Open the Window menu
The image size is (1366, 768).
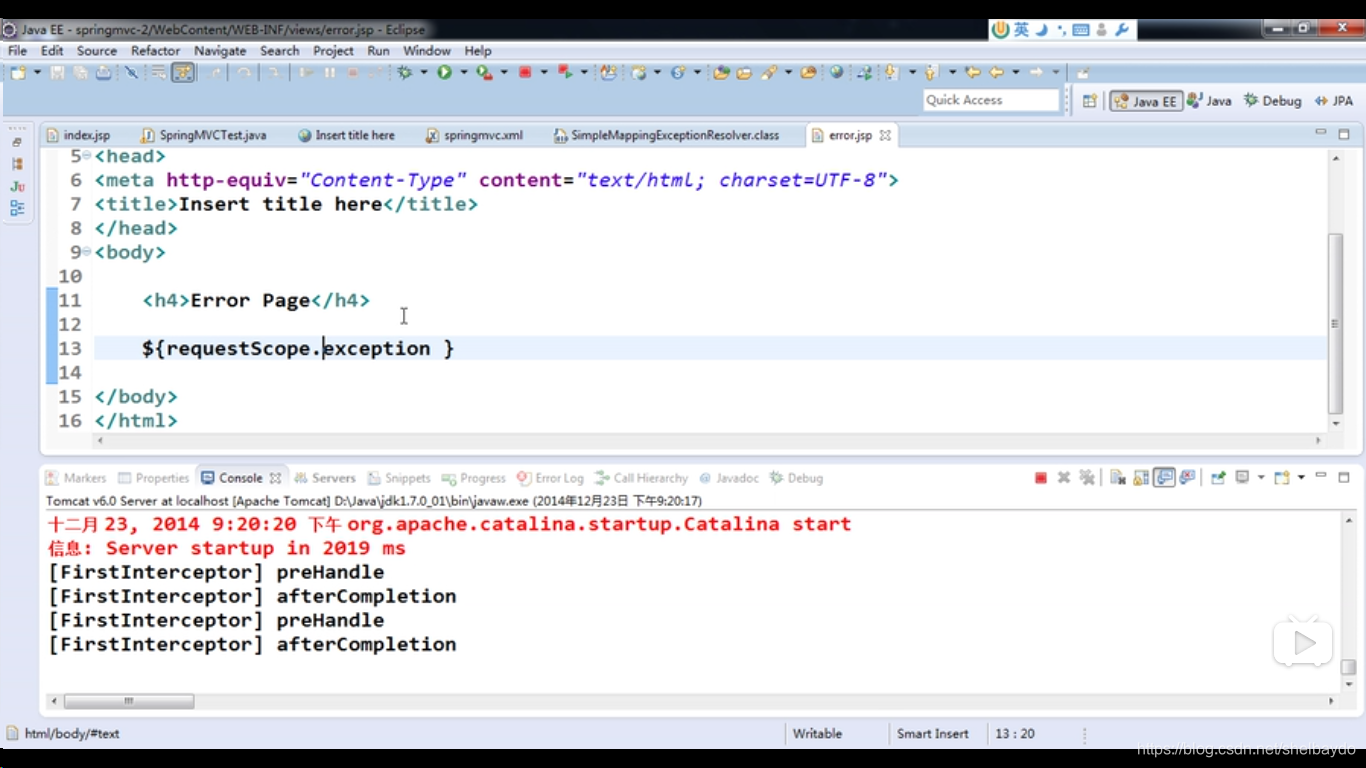click(427, 51)
